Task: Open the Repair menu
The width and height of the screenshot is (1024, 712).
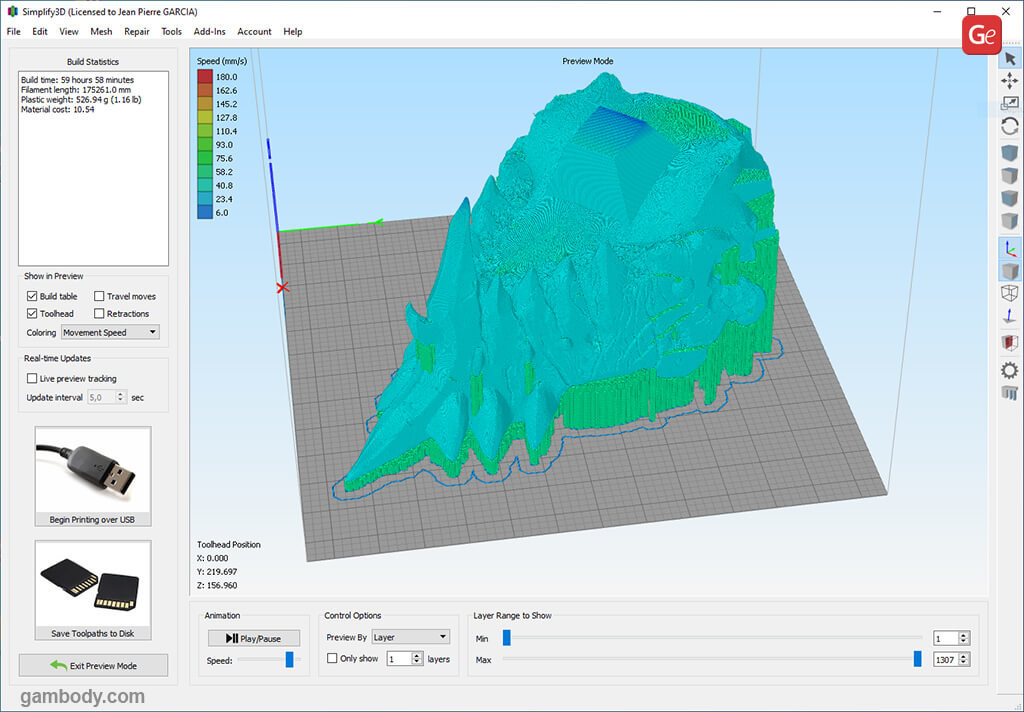Action: coord(137,32)
